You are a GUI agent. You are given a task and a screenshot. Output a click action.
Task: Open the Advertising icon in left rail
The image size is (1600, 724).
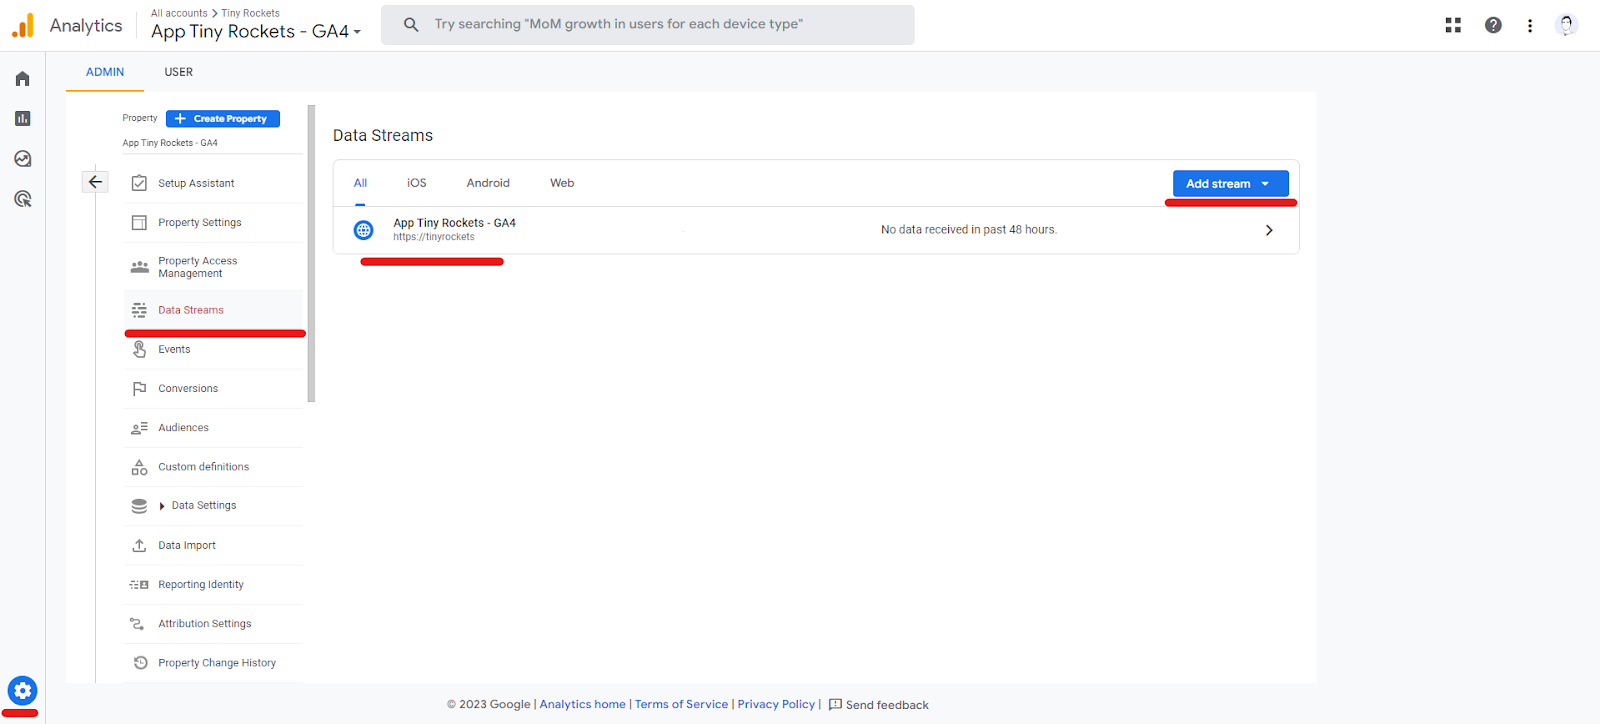[x=22, y=199]
